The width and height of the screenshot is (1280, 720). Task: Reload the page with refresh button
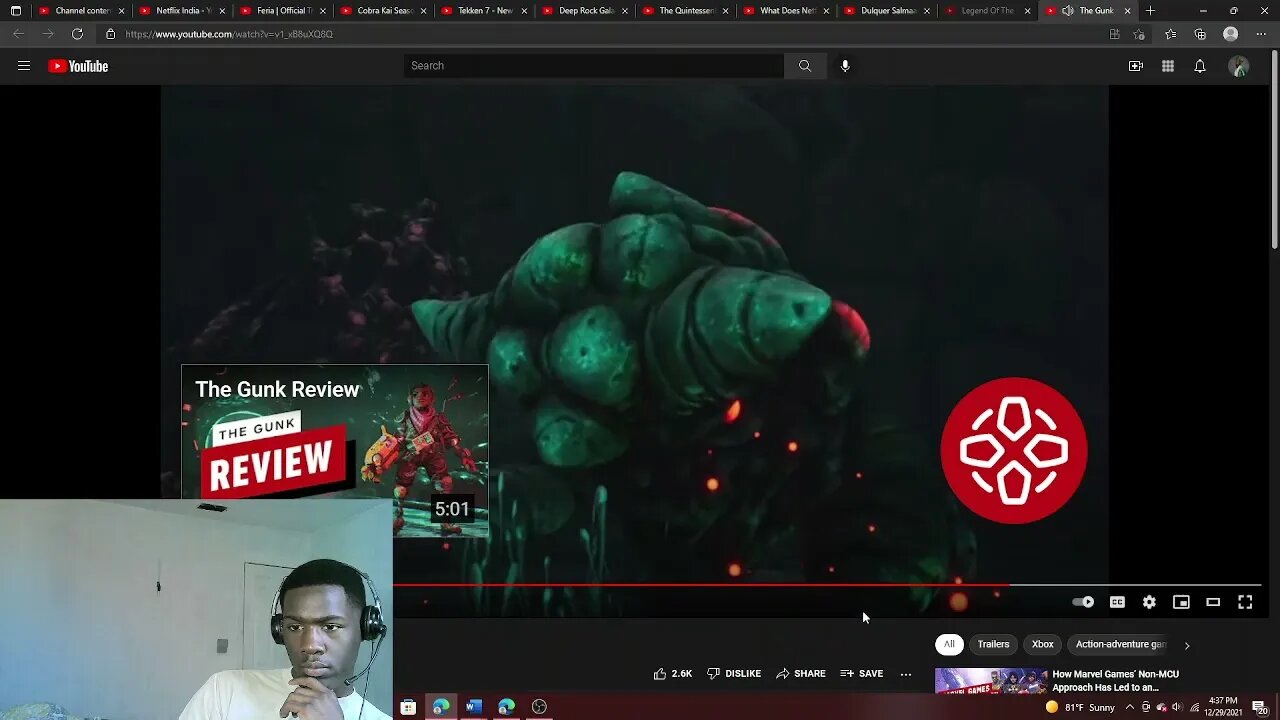pyautogui.click(x=77, y=34)
